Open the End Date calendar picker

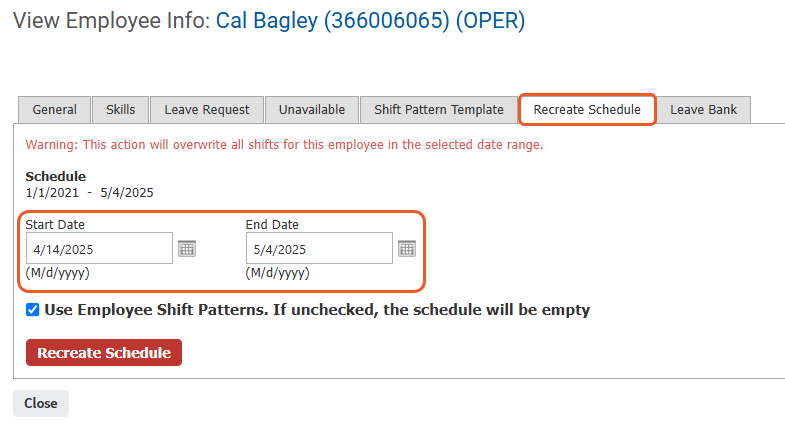(x=407, y=249)
